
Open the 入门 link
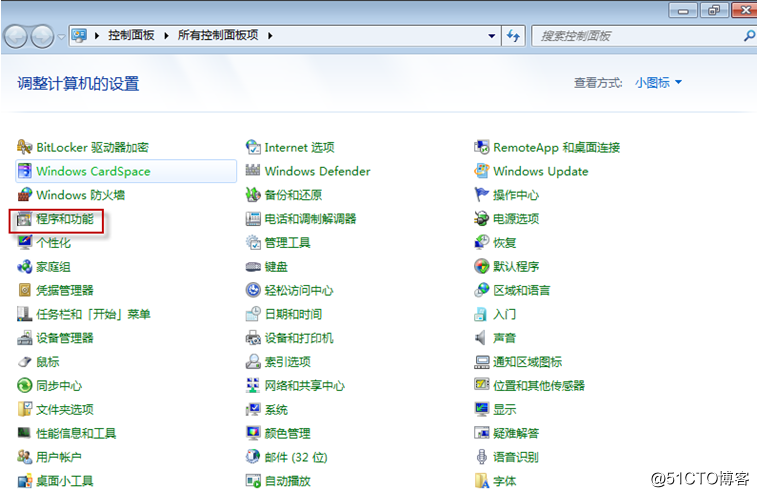click(504, 314)
